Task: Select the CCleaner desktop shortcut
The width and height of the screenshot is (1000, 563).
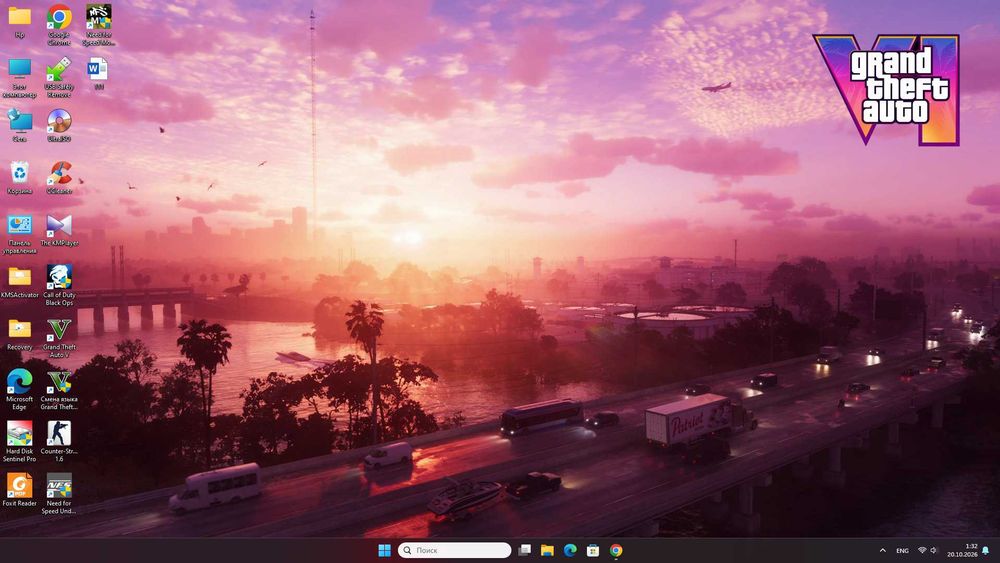Action: pyautogui.click(x=59, y=177)
